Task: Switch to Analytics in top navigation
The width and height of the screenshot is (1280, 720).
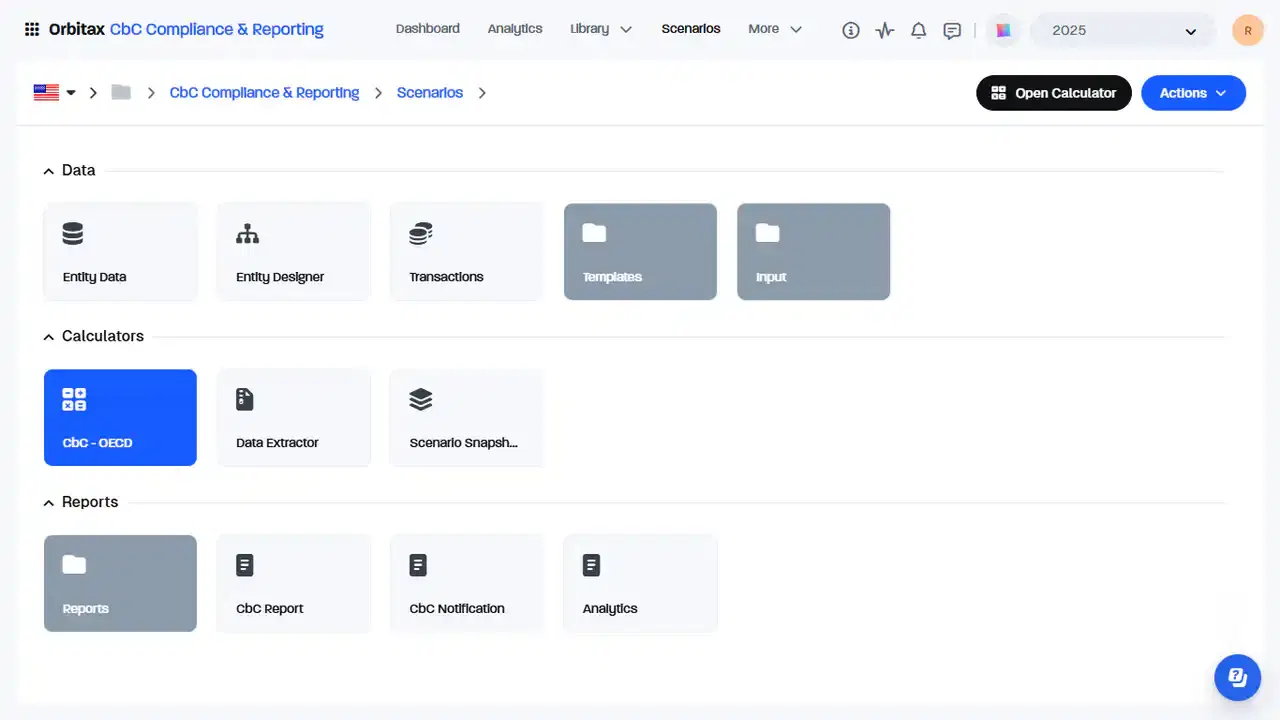Action: (x=515, y=29)
